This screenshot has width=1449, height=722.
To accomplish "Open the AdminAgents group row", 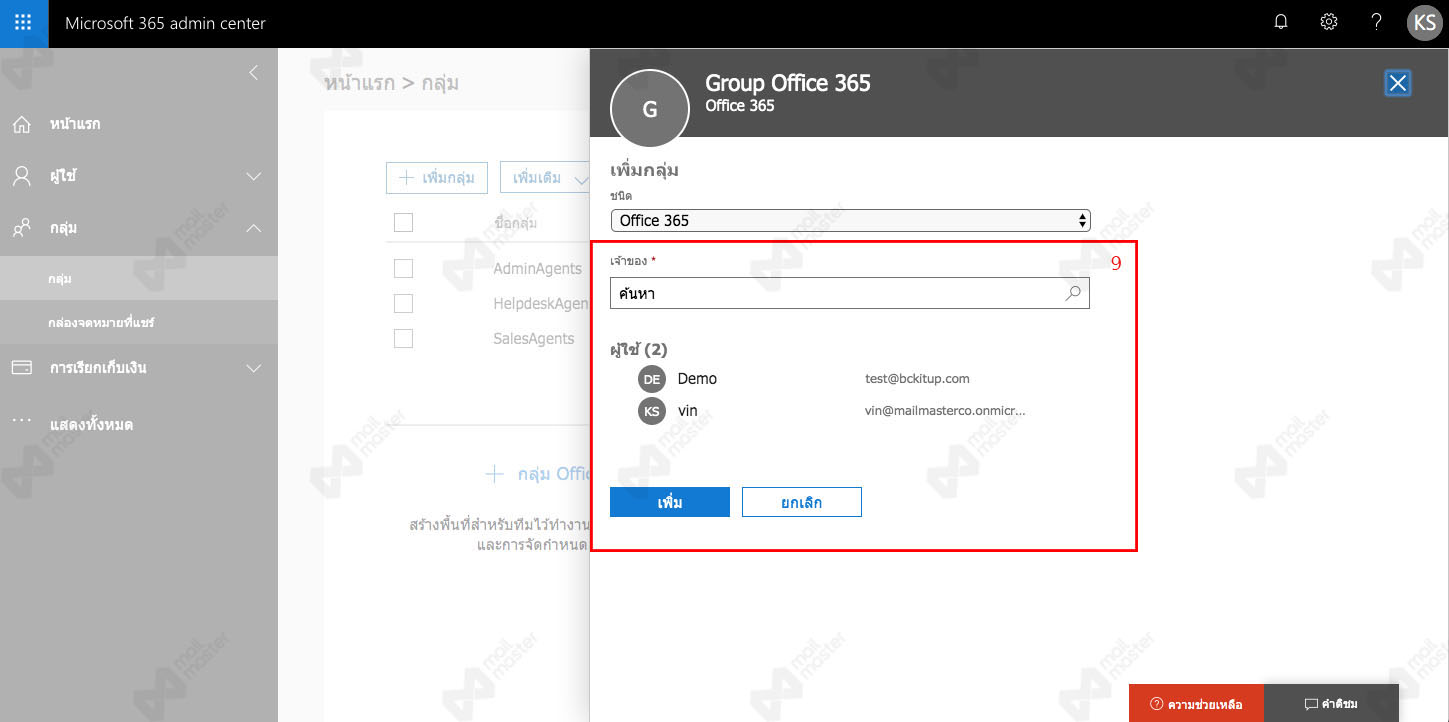I will pos(537,268).
